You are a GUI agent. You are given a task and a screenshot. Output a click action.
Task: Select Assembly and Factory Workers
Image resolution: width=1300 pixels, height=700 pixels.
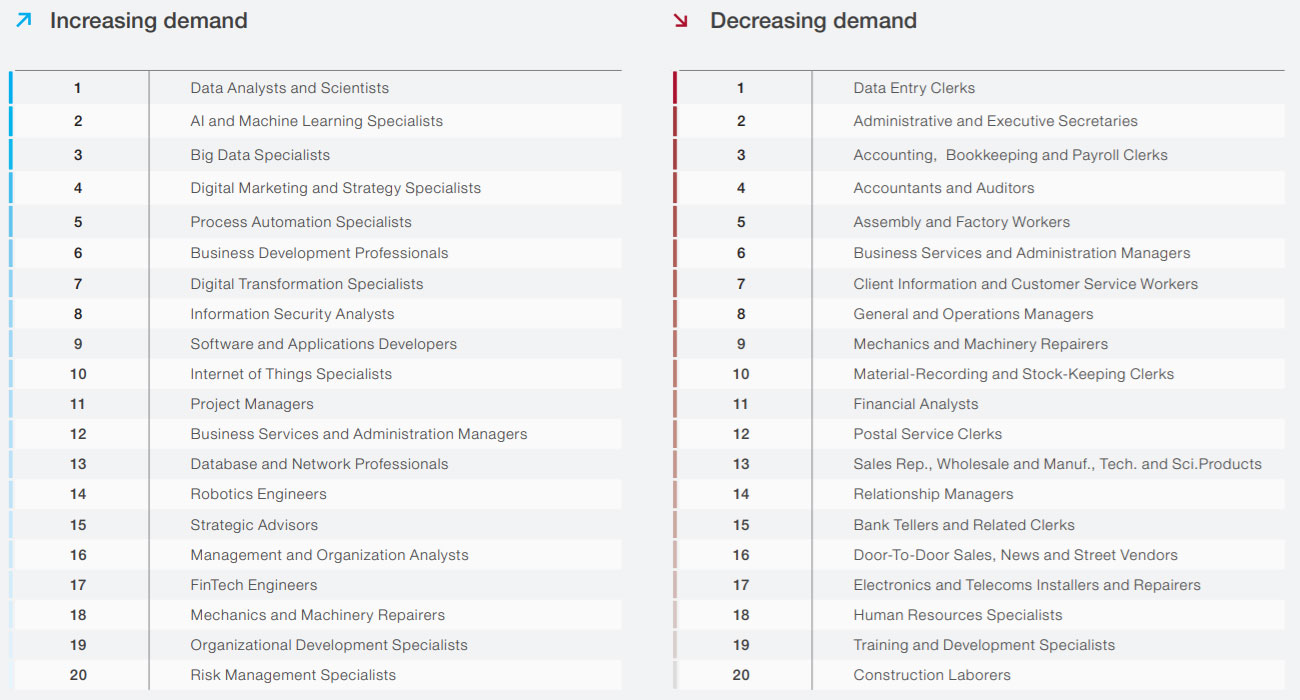[961, 222]
